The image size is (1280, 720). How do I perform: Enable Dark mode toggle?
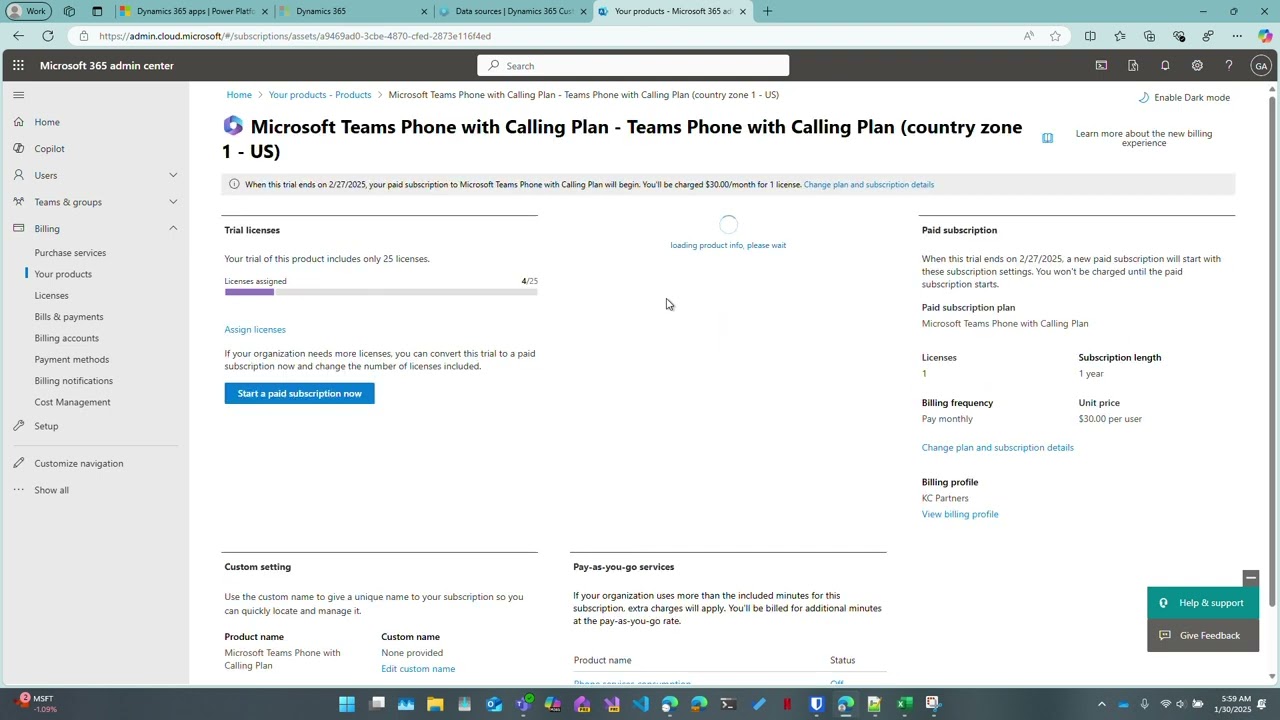click(1184, 98)
